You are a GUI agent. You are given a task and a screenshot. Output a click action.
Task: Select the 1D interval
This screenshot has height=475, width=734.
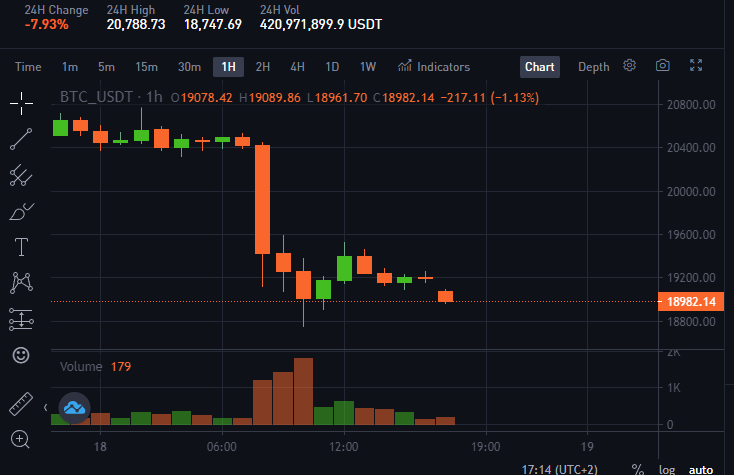click(332, 67)
